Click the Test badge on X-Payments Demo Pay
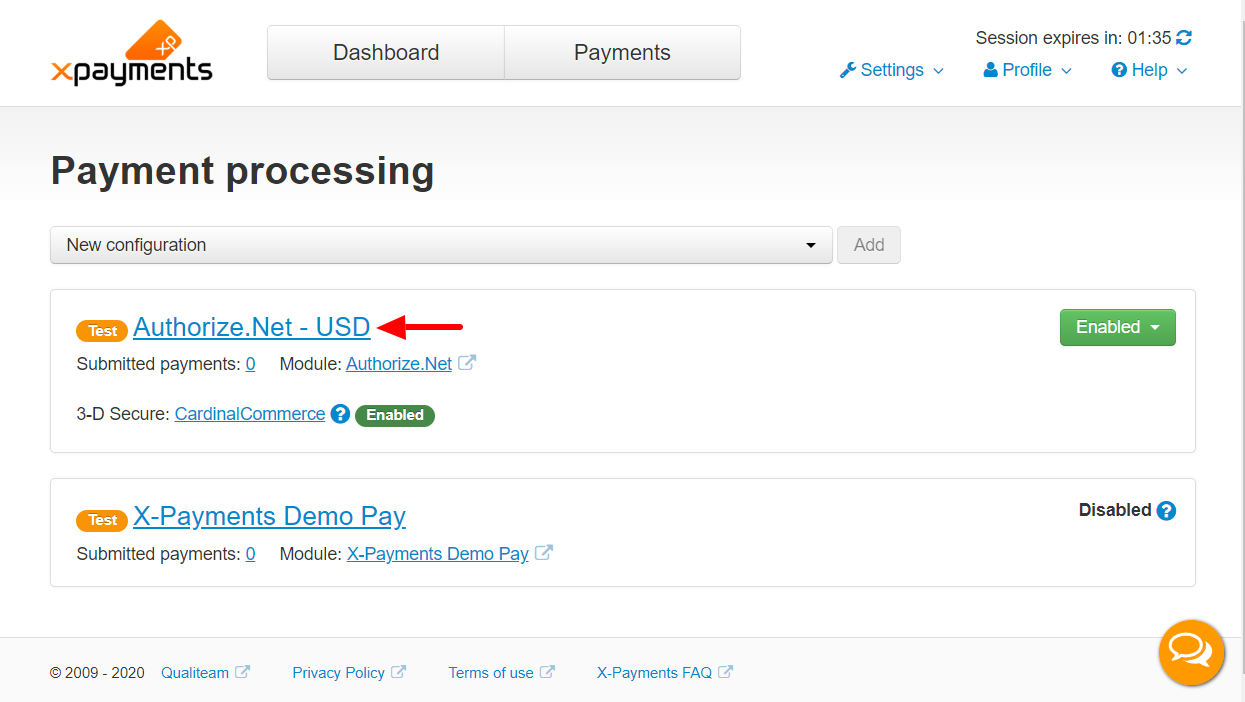The image size is (1245, 702). tap(102, 520)
